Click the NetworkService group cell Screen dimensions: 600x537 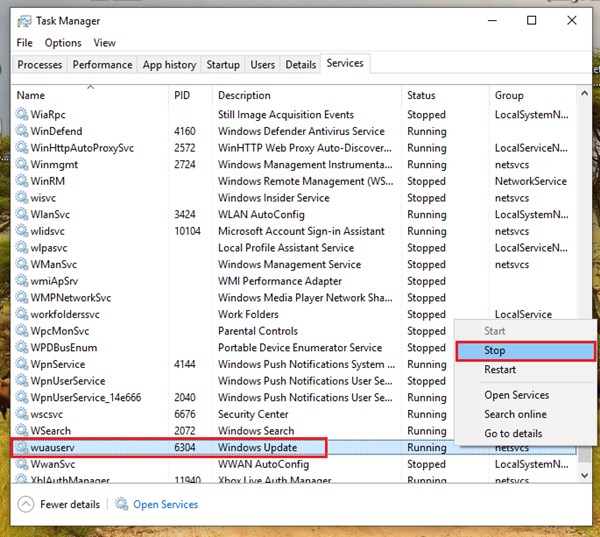531,181
